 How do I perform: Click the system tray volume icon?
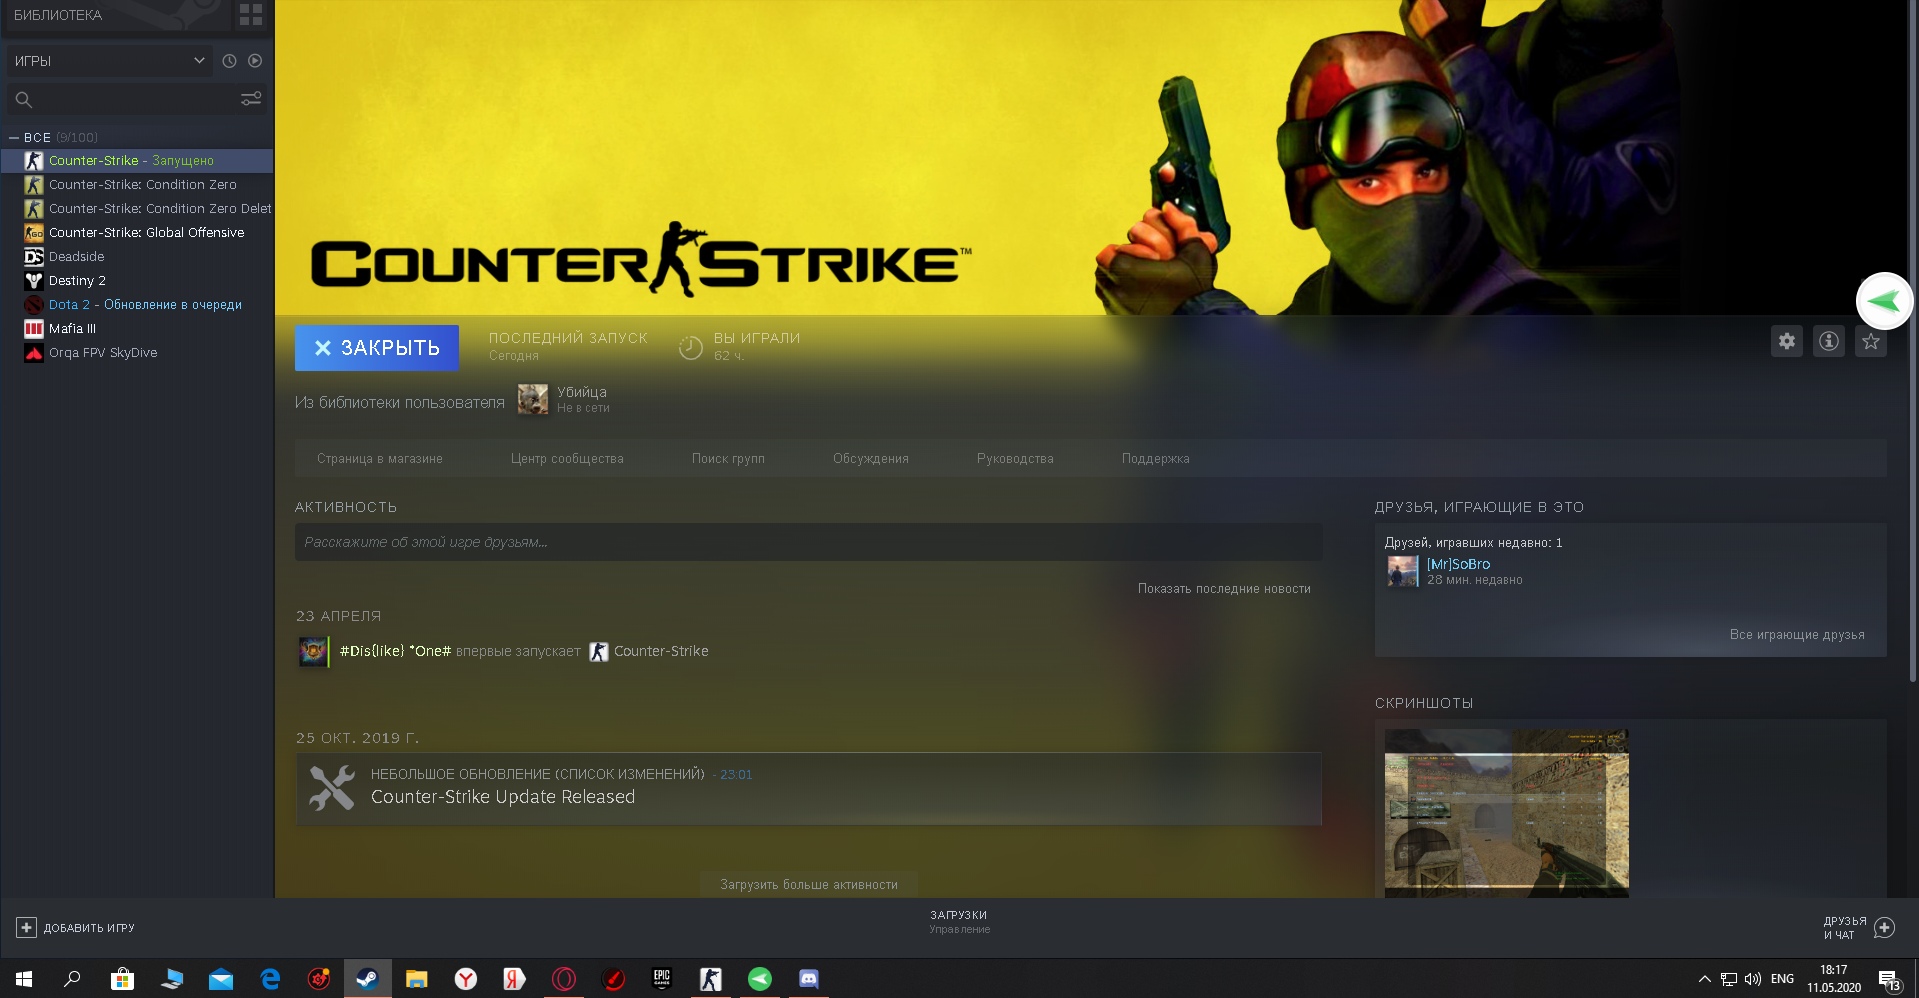point(1753,979)
